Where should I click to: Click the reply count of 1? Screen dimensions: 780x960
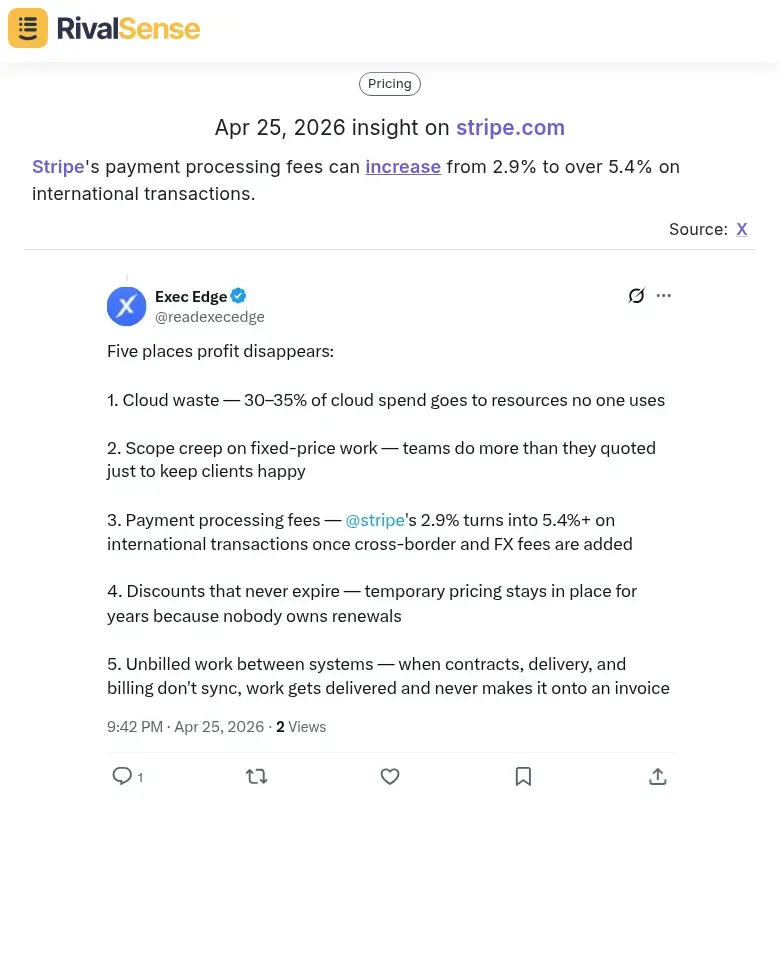pyautogui.click(x=140, y=777)
